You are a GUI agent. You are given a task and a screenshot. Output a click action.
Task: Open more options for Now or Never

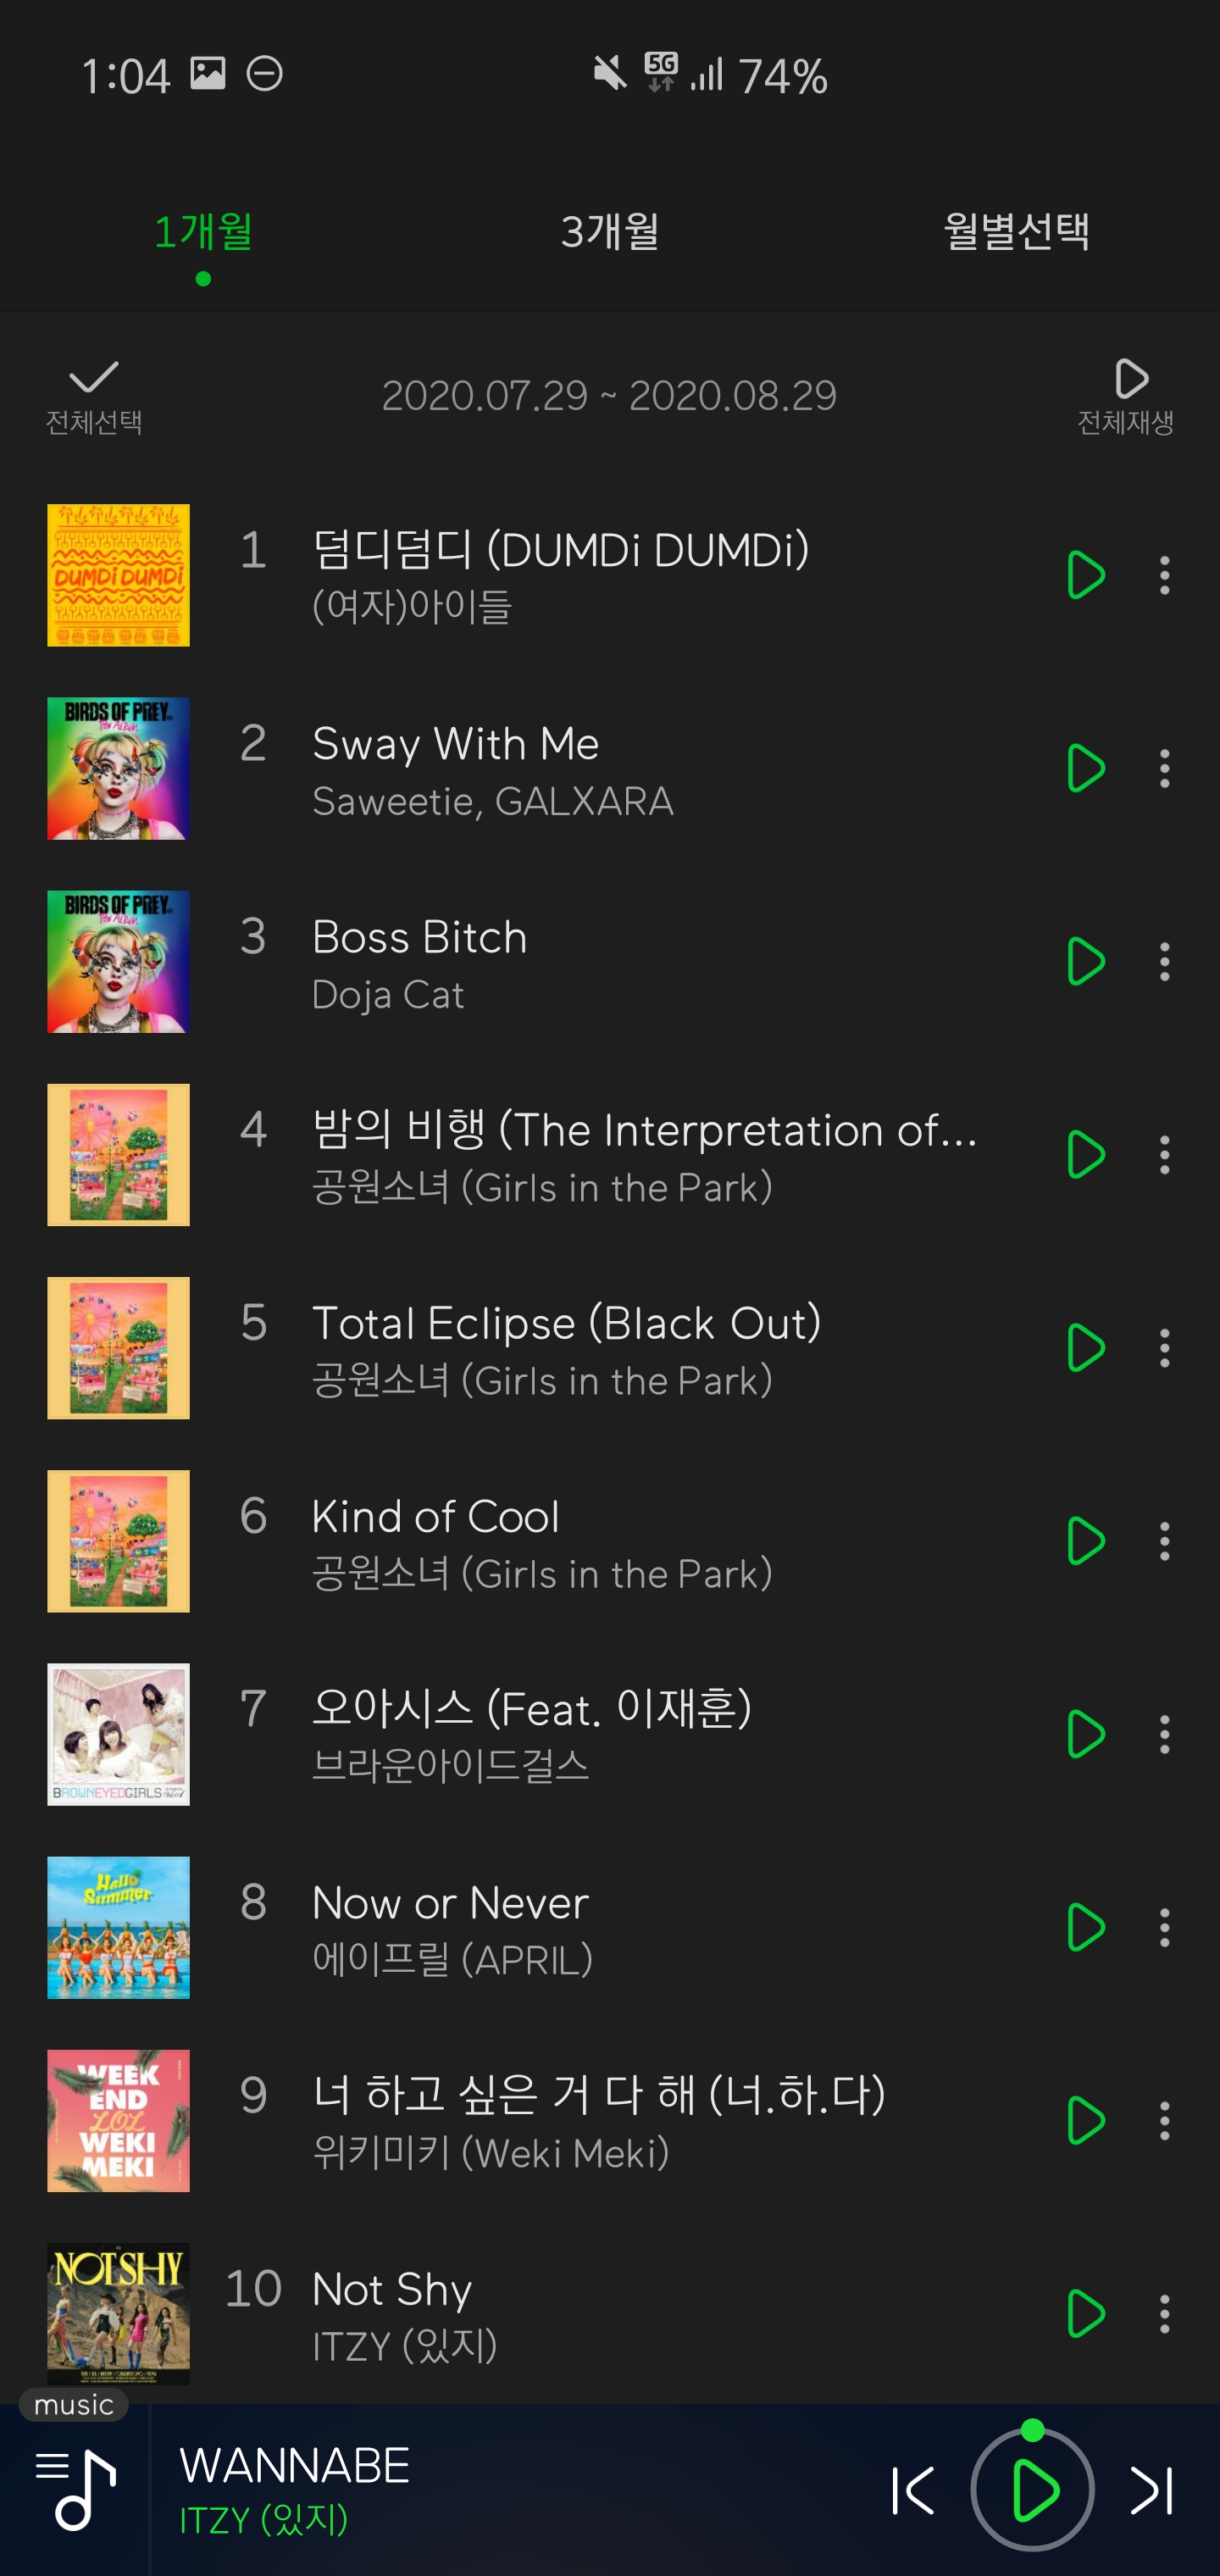[x=1164, y=1927]
